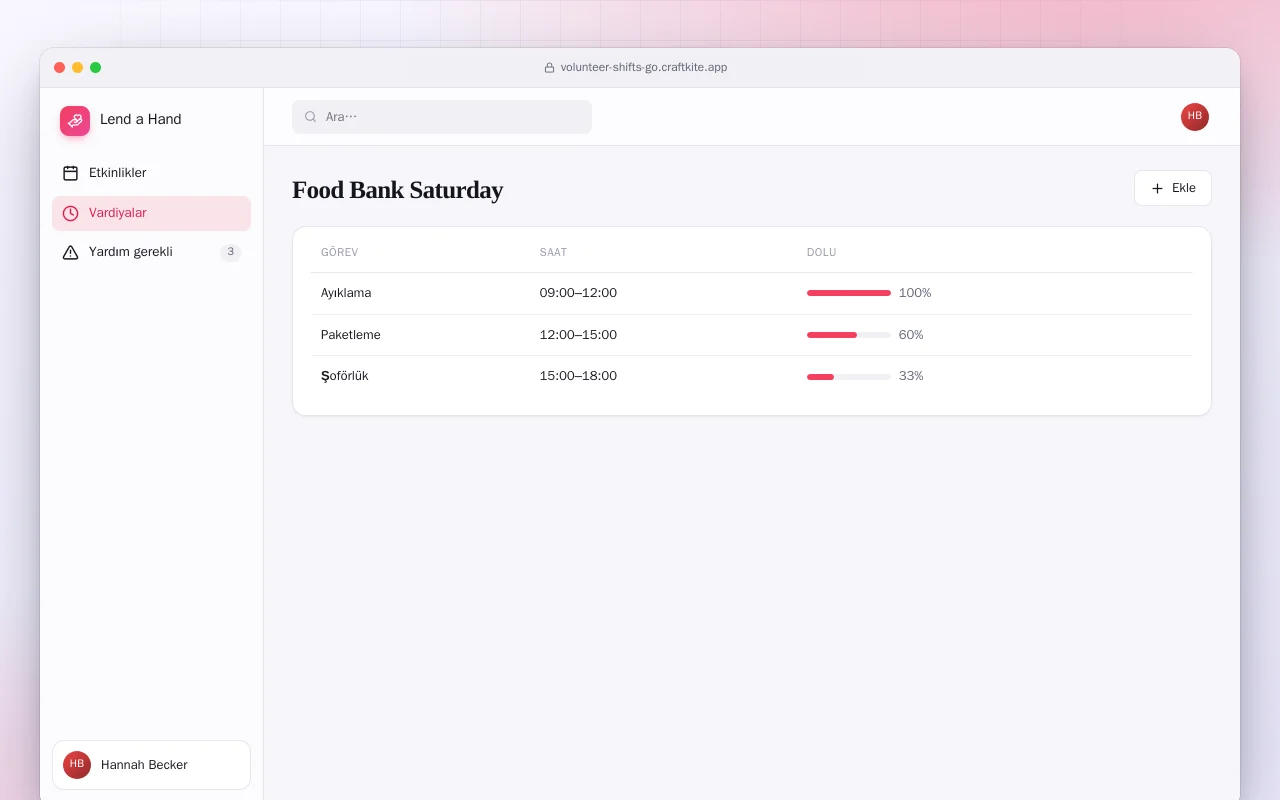Click the HB avatar beside Hannah Becker
Screen dimensions: 1280x800
click(x=77, y=765)
